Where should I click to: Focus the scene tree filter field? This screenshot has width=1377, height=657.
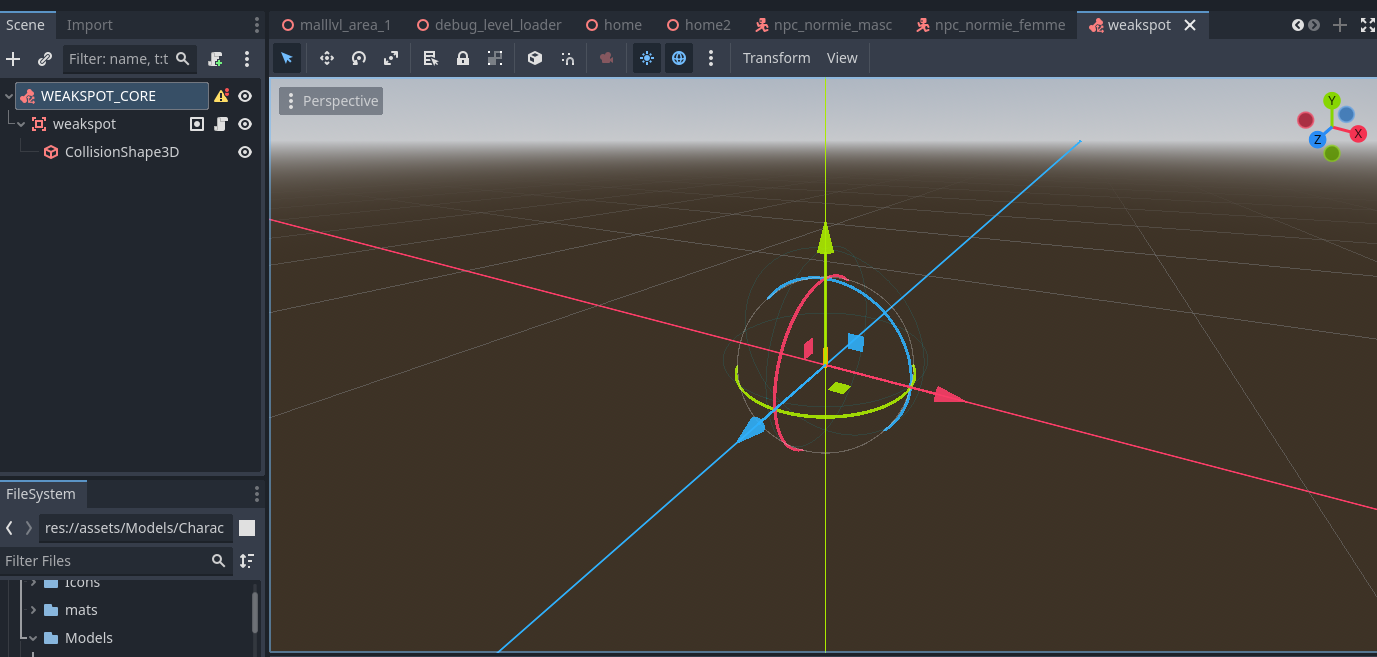tap(130, 59)
